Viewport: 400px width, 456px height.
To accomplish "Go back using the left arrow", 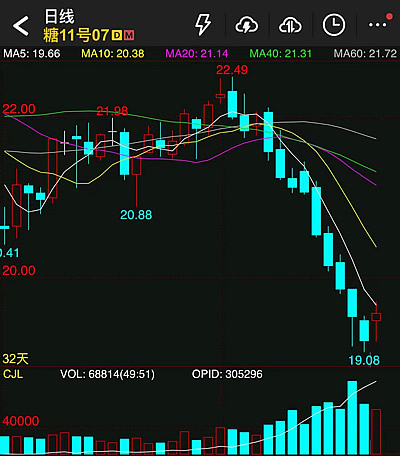I will click(21, 26).
